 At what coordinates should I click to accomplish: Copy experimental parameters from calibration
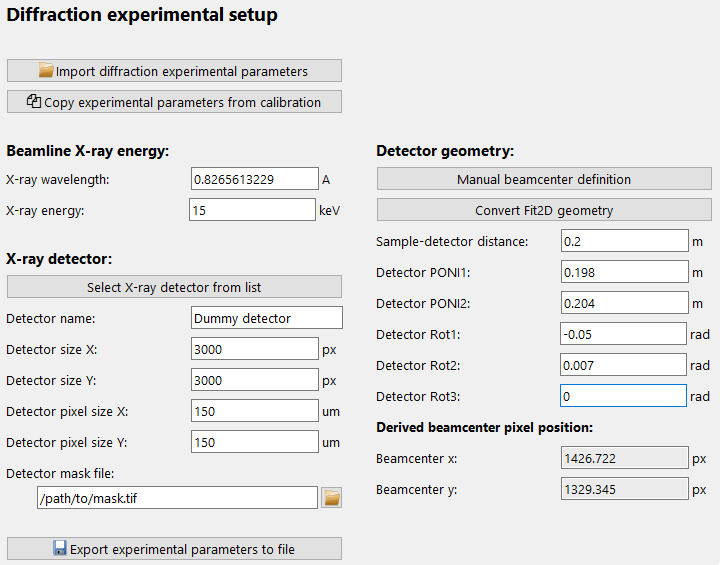click(x=174, y=102)
